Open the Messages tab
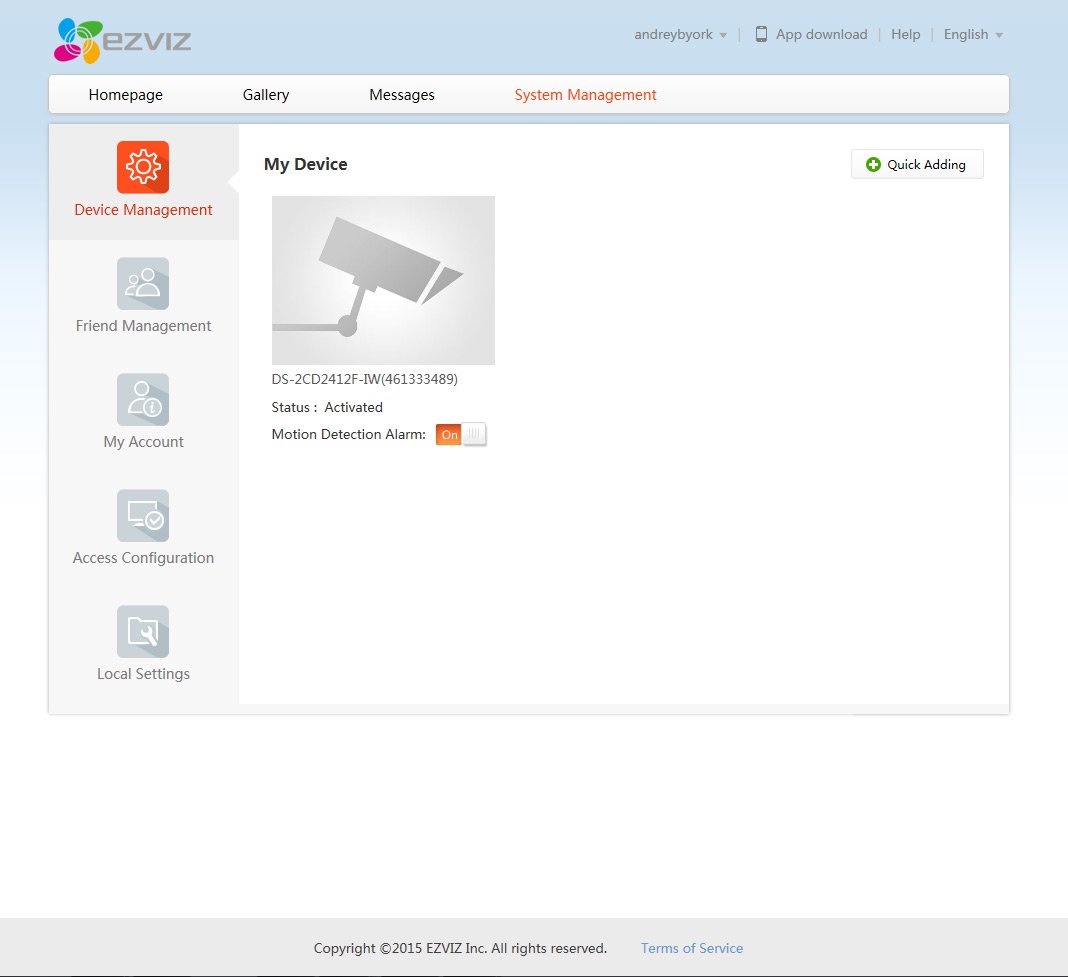The width and height of the screenshot is (1068, 977). tap(402, 95)
